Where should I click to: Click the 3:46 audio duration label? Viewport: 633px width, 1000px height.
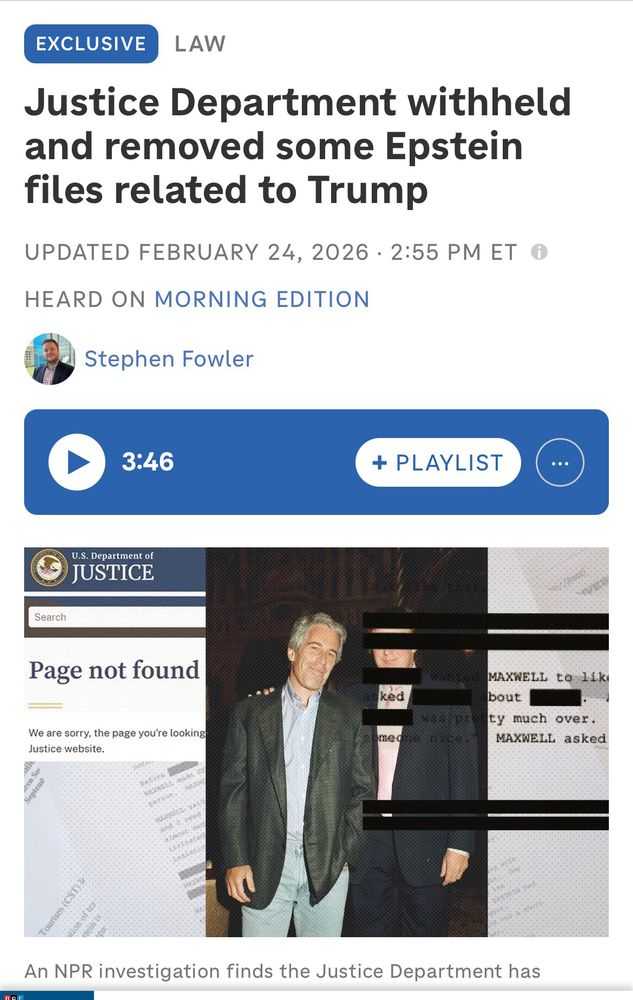148,462
